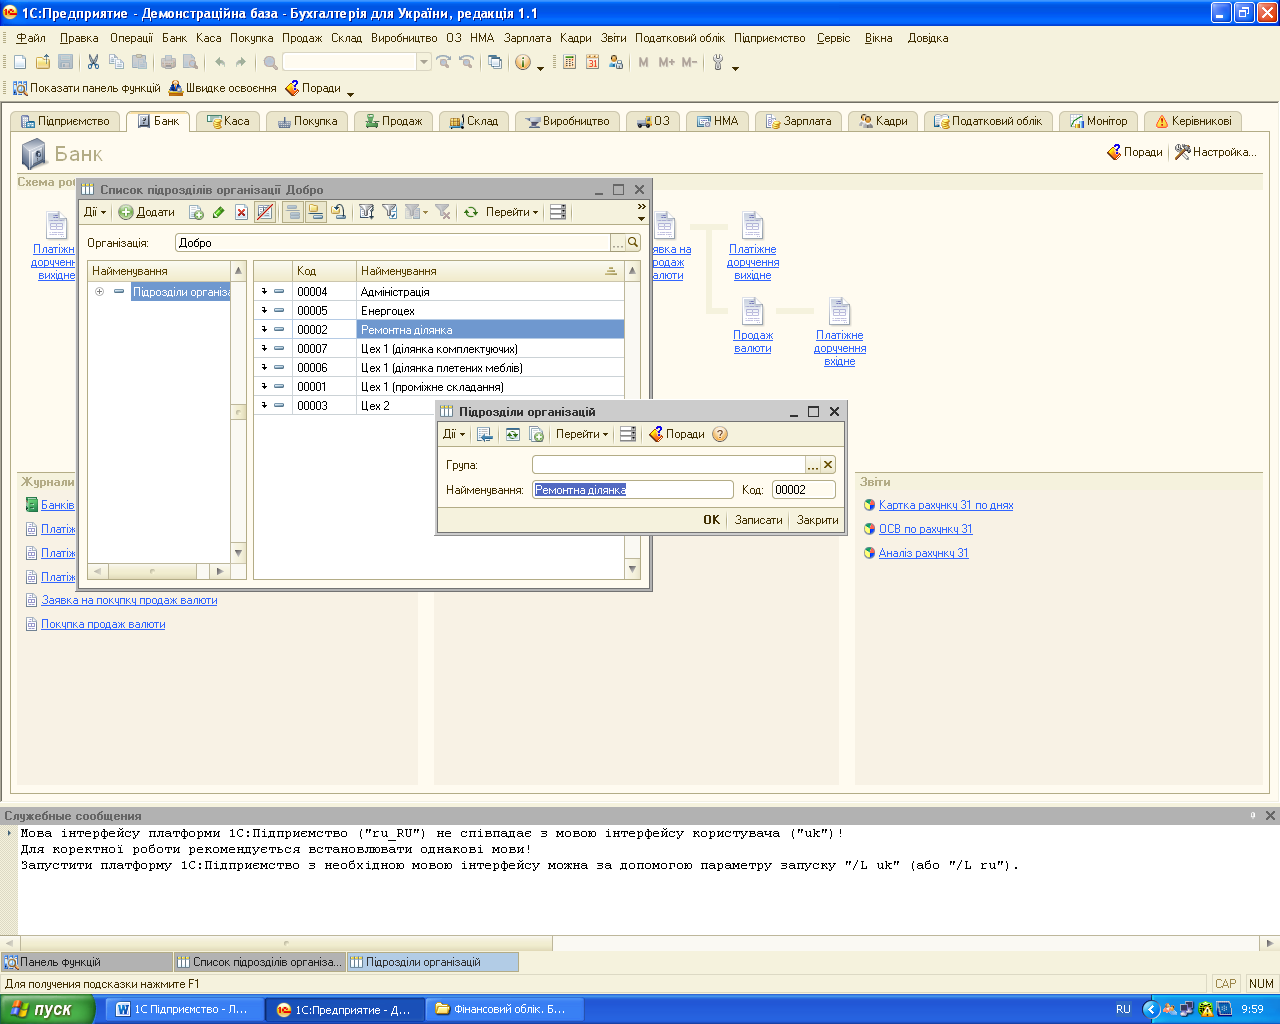Click the set filter and sort icon

[367, 212]
